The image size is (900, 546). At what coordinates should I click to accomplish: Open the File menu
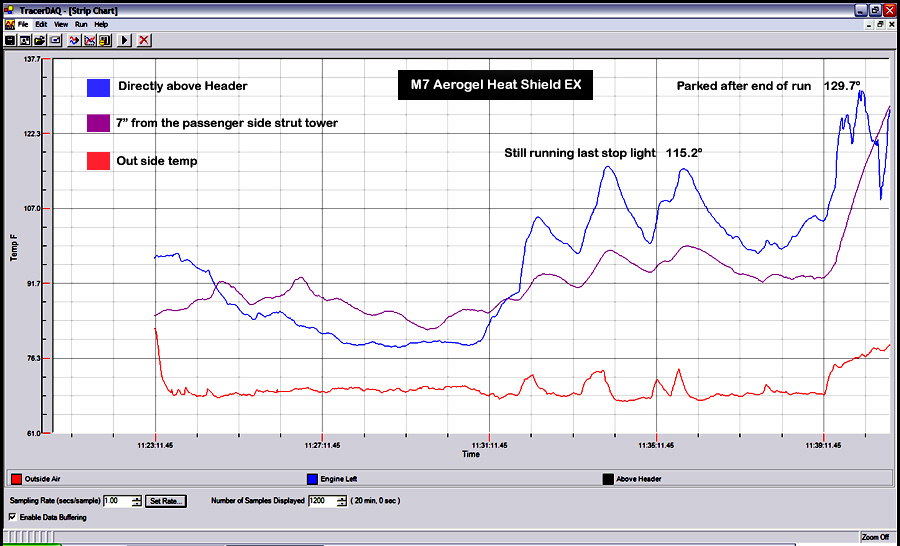point(23,23)
